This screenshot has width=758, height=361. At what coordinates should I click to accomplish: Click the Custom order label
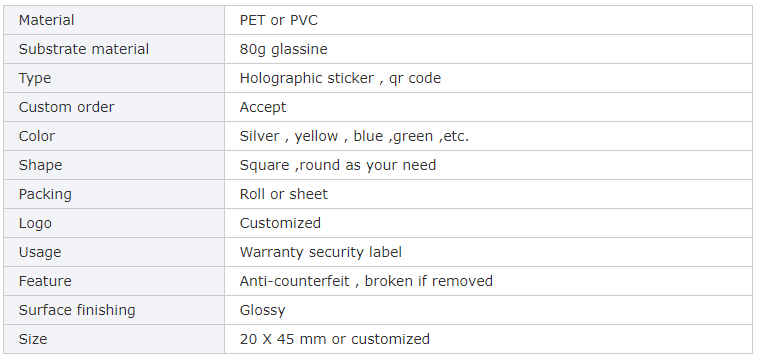click(x=66, y=107)
